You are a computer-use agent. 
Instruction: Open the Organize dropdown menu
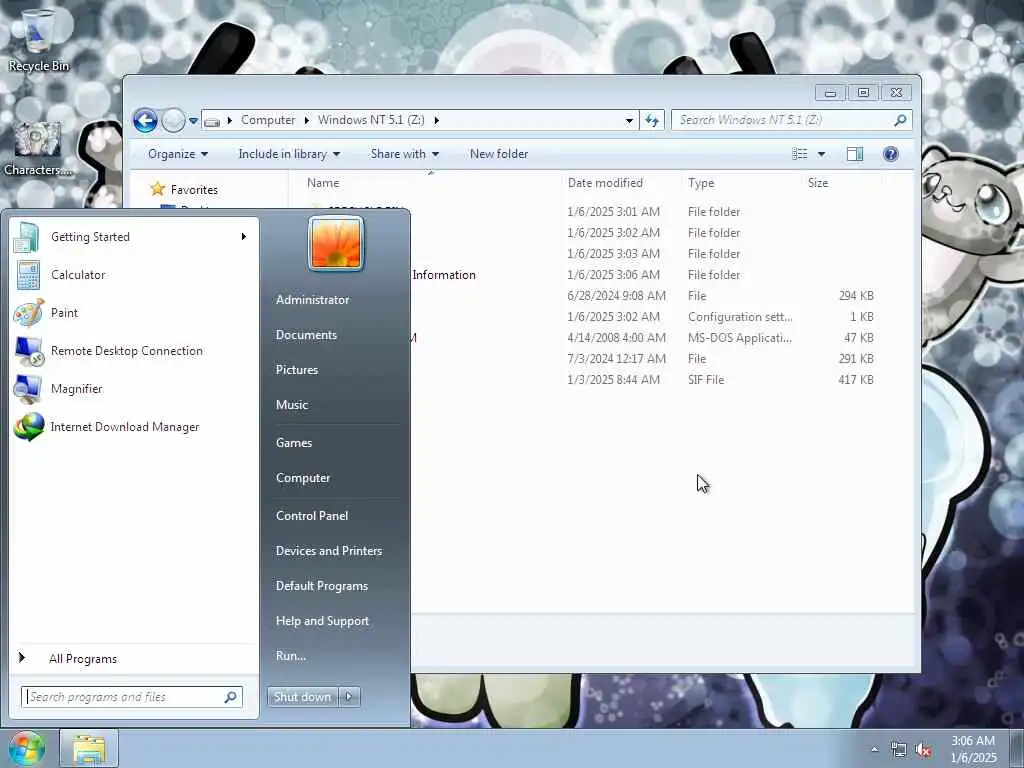click(178, 154)
